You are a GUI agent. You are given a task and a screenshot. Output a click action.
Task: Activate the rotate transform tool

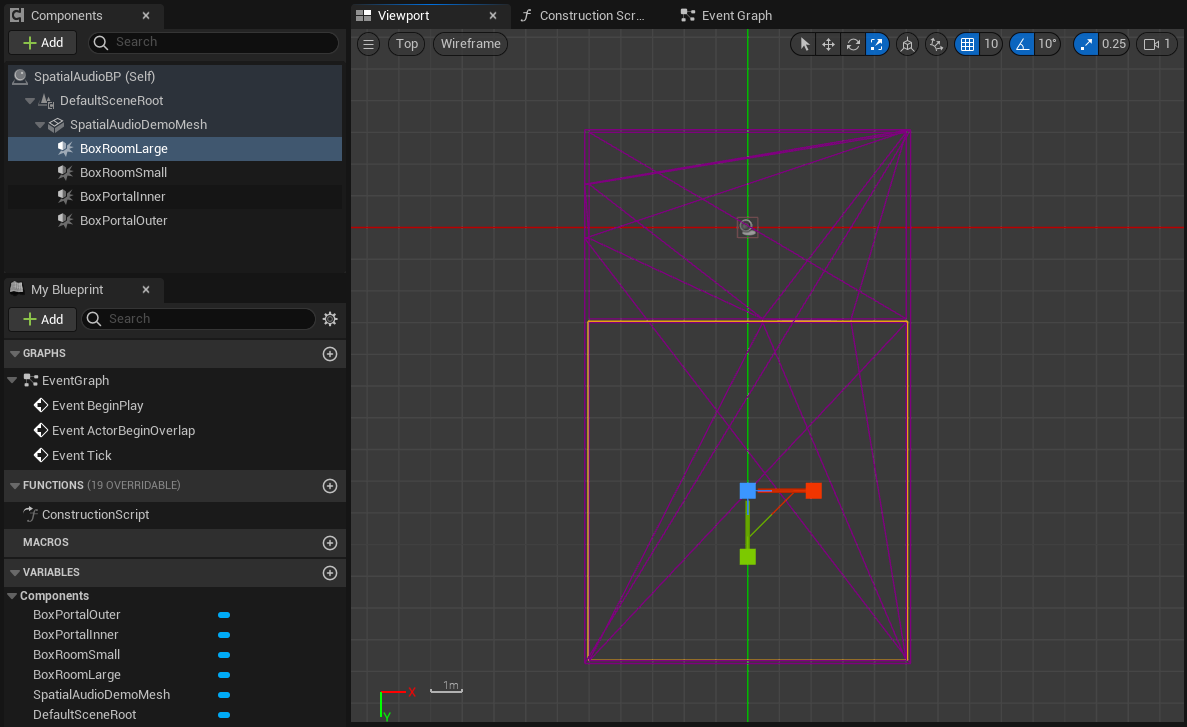tap(853, 44)
